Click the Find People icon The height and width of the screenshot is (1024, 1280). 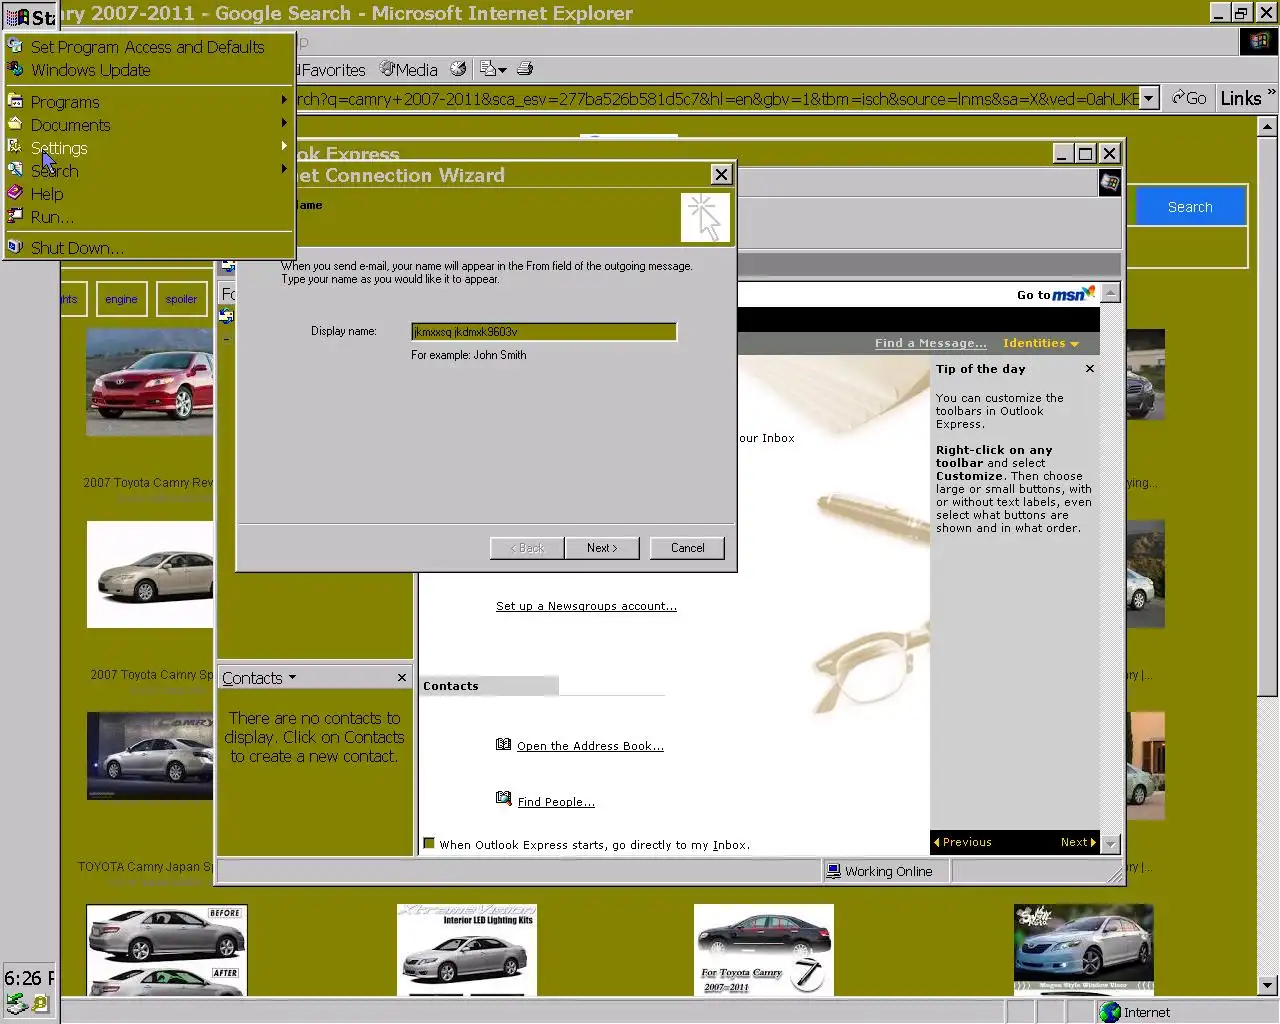(x=504, y=798)
